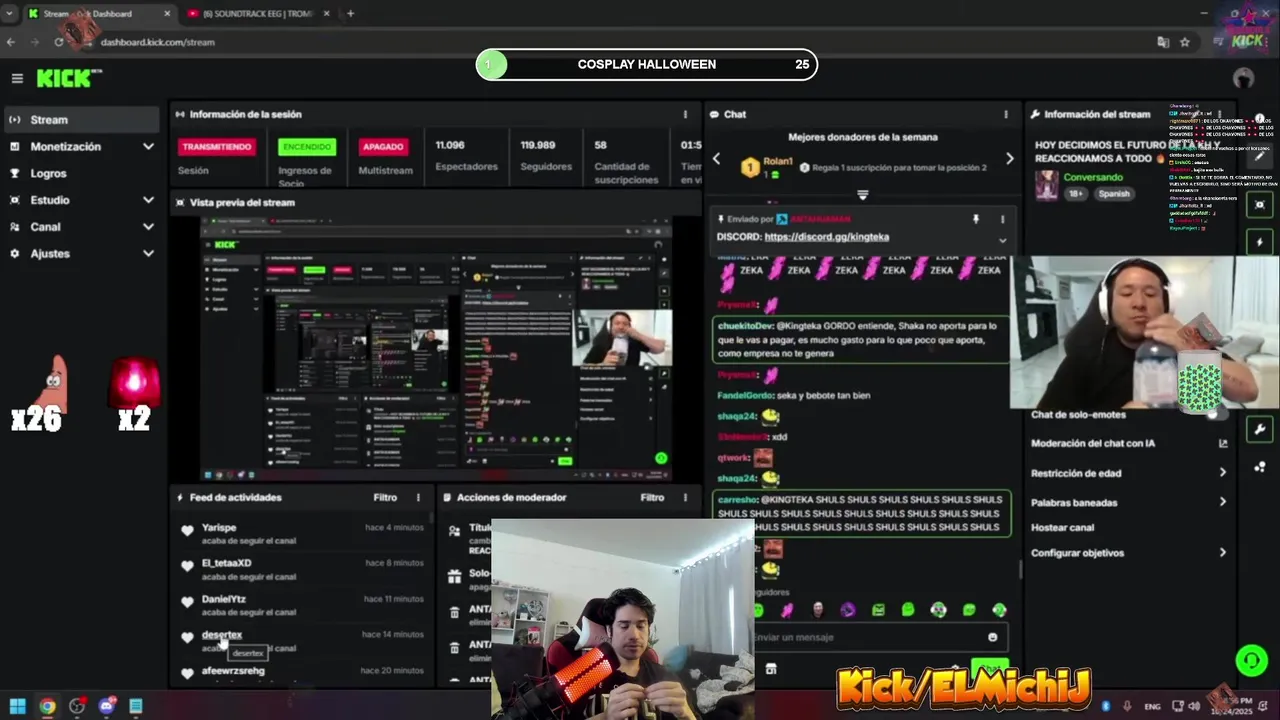Click the heart icon beside Yarispe

(x=187, y=531)
